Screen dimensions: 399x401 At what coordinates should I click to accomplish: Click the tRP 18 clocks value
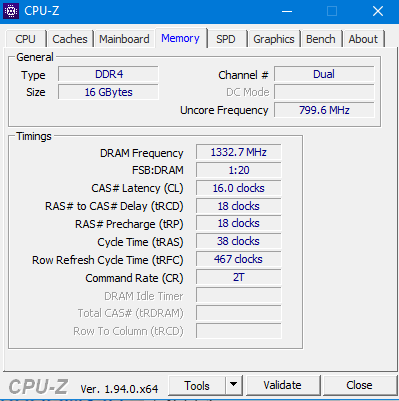(x=239, y=223)
